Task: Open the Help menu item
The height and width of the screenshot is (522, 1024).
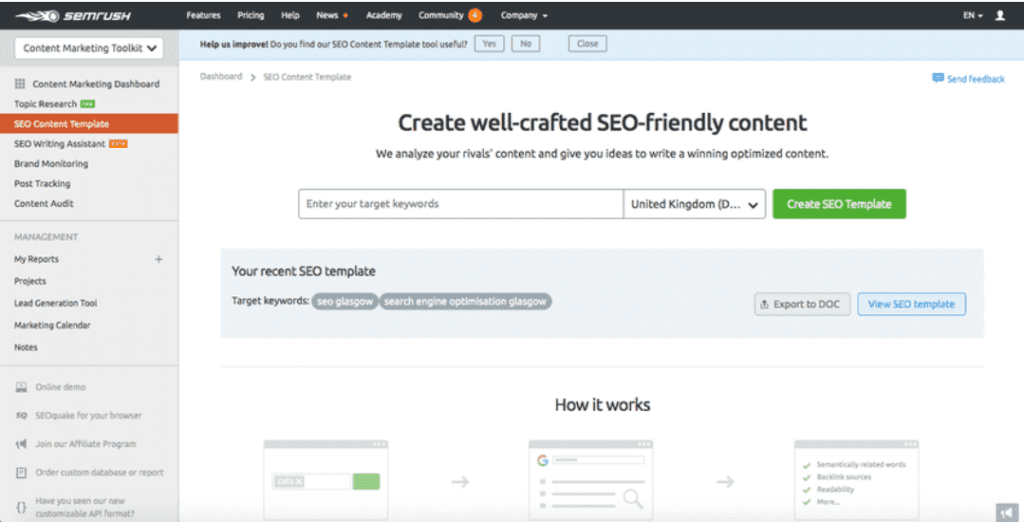Action: 290,16
